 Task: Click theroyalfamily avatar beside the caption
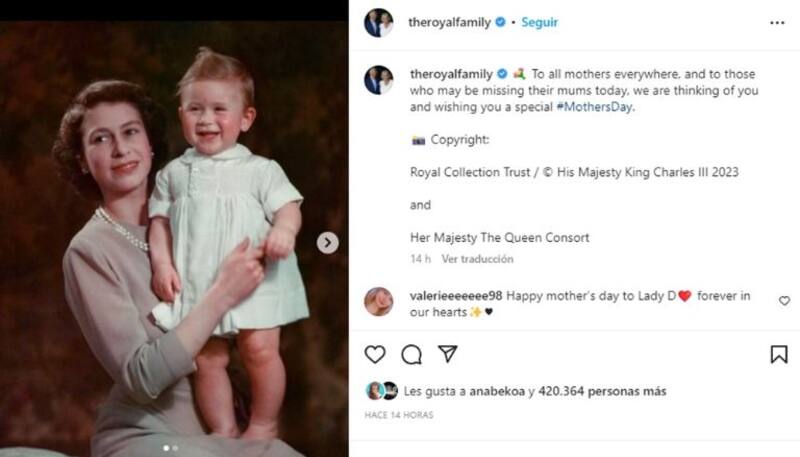379,80
